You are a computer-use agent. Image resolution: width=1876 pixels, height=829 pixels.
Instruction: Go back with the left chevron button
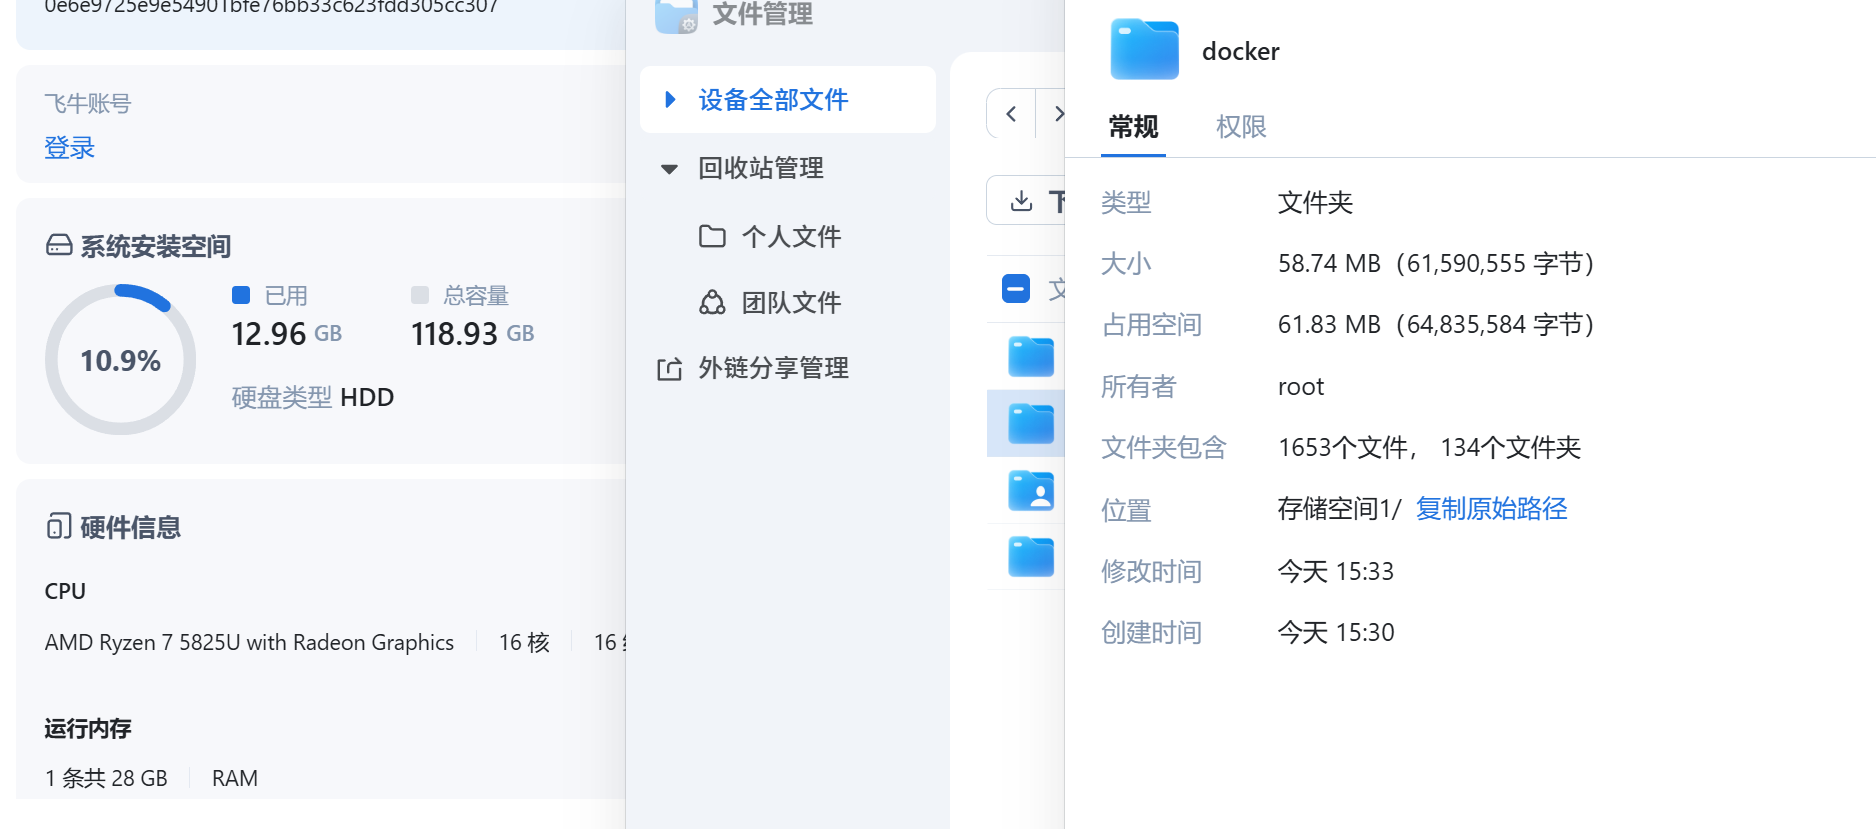tap(1011, 114)
